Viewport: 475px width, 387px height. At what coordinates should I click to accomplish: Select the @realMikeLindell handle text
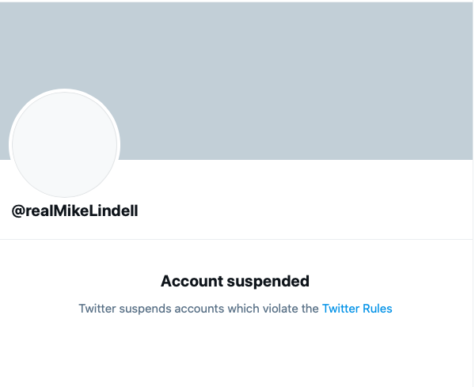click(75, 211)
